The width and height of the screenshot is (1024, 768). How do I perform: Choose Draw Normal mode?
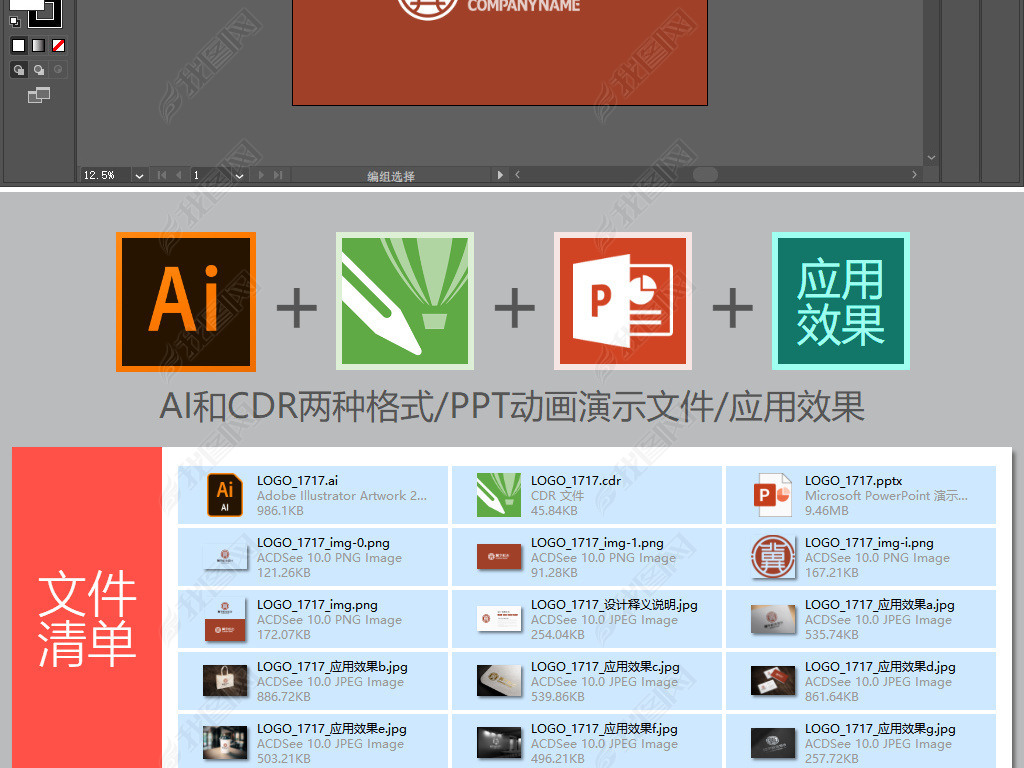coord(19,69)
